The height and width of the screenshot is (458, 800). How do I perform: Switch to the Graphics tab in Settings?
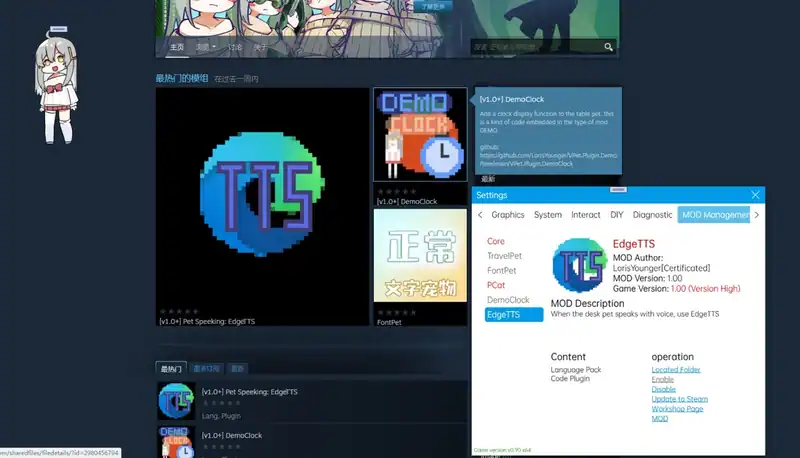[x=508, y=215]
